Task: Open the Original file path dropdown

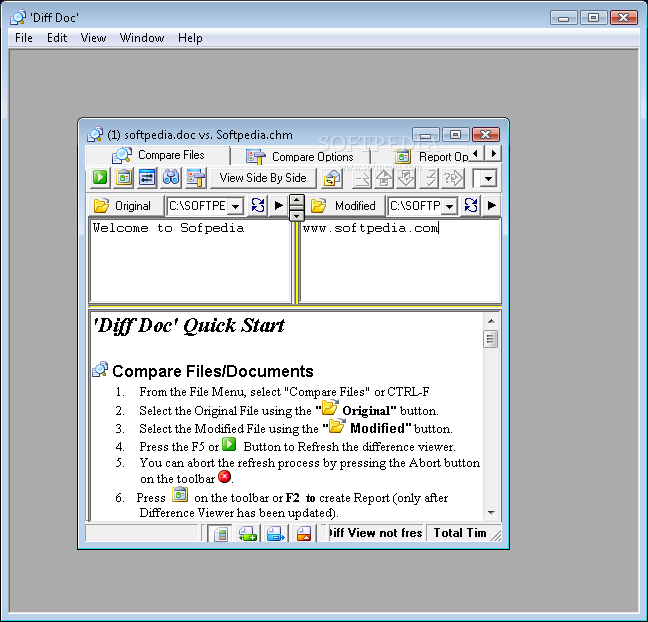Action: coord(236,206)
